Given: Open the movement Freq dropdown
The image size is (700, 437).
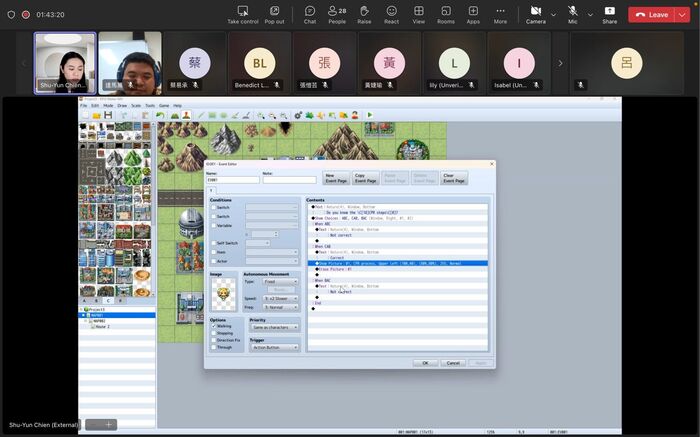Looking at the screenshot, I should pyautogui.click(x=280, y=307).
